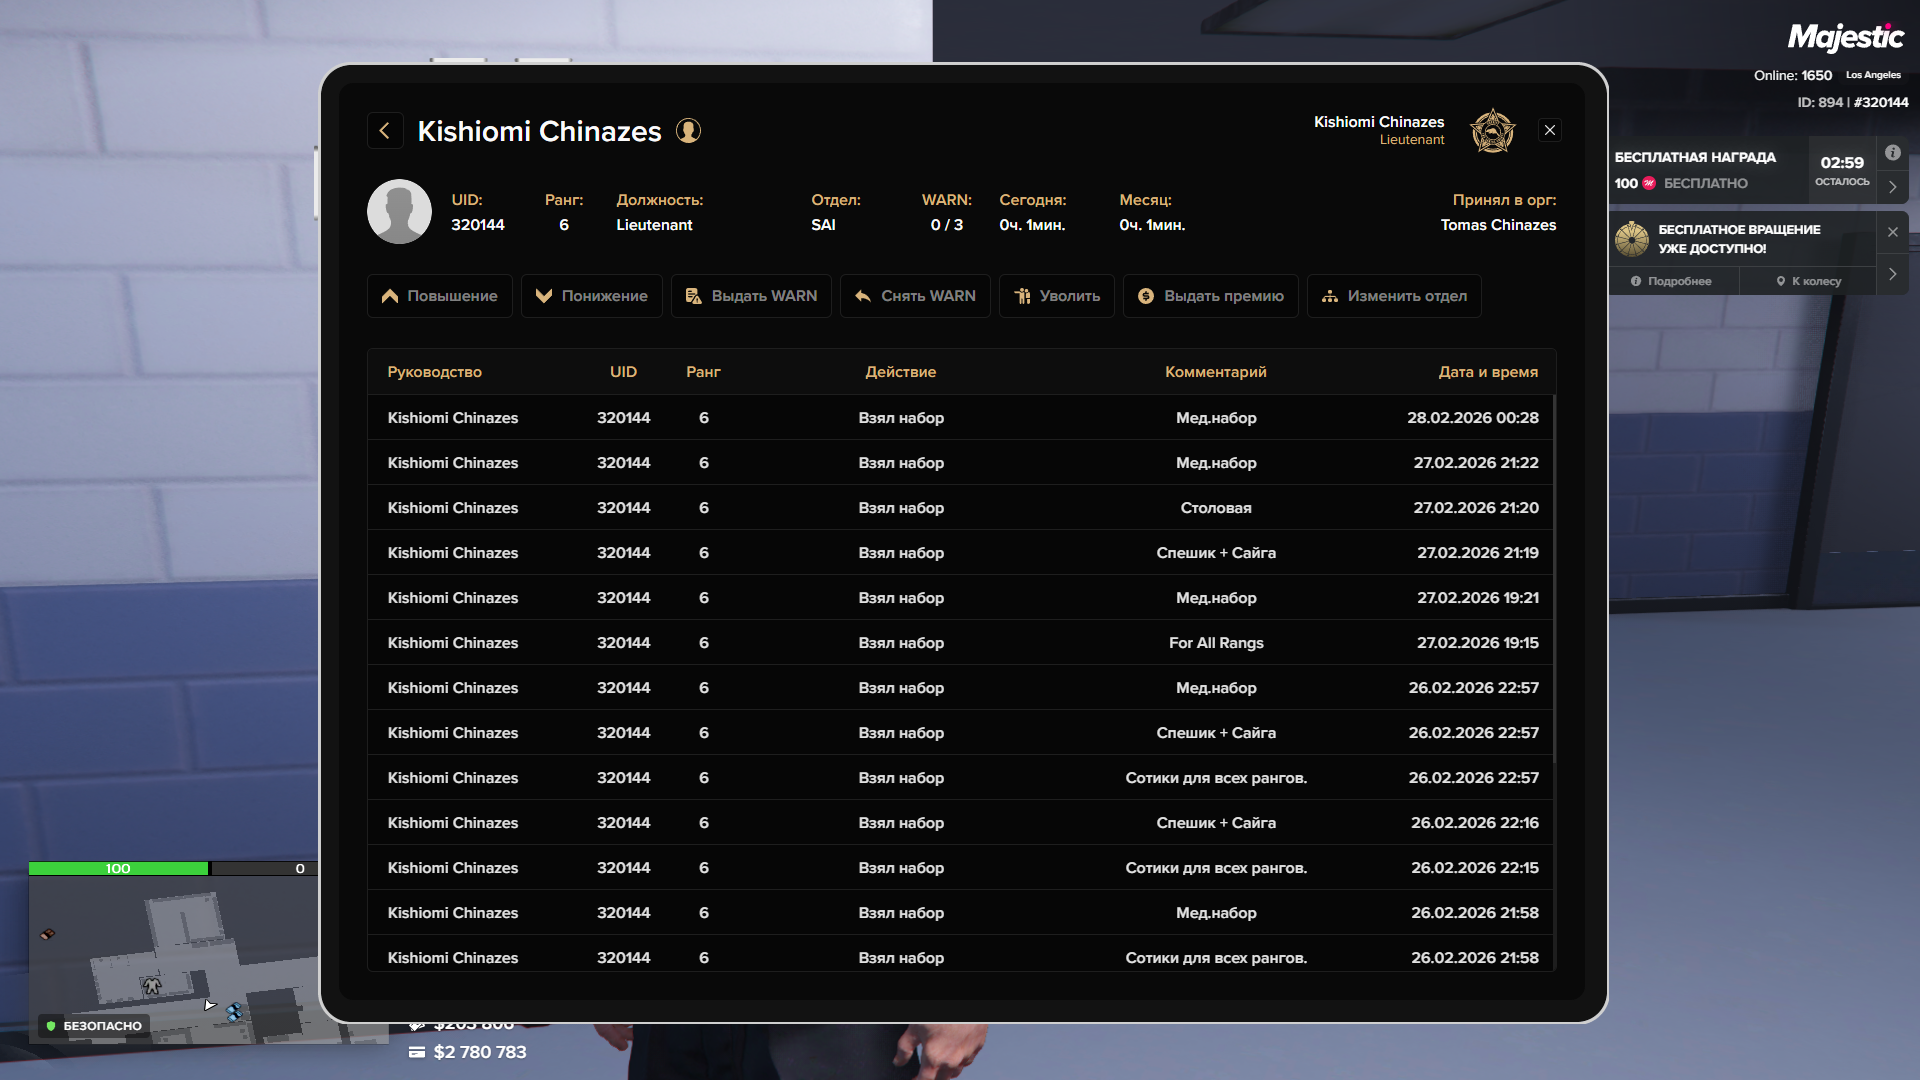Open Изменить отдел department option
Image resolution: width=1920 pixels, height=1080 pixels.
1394,296
